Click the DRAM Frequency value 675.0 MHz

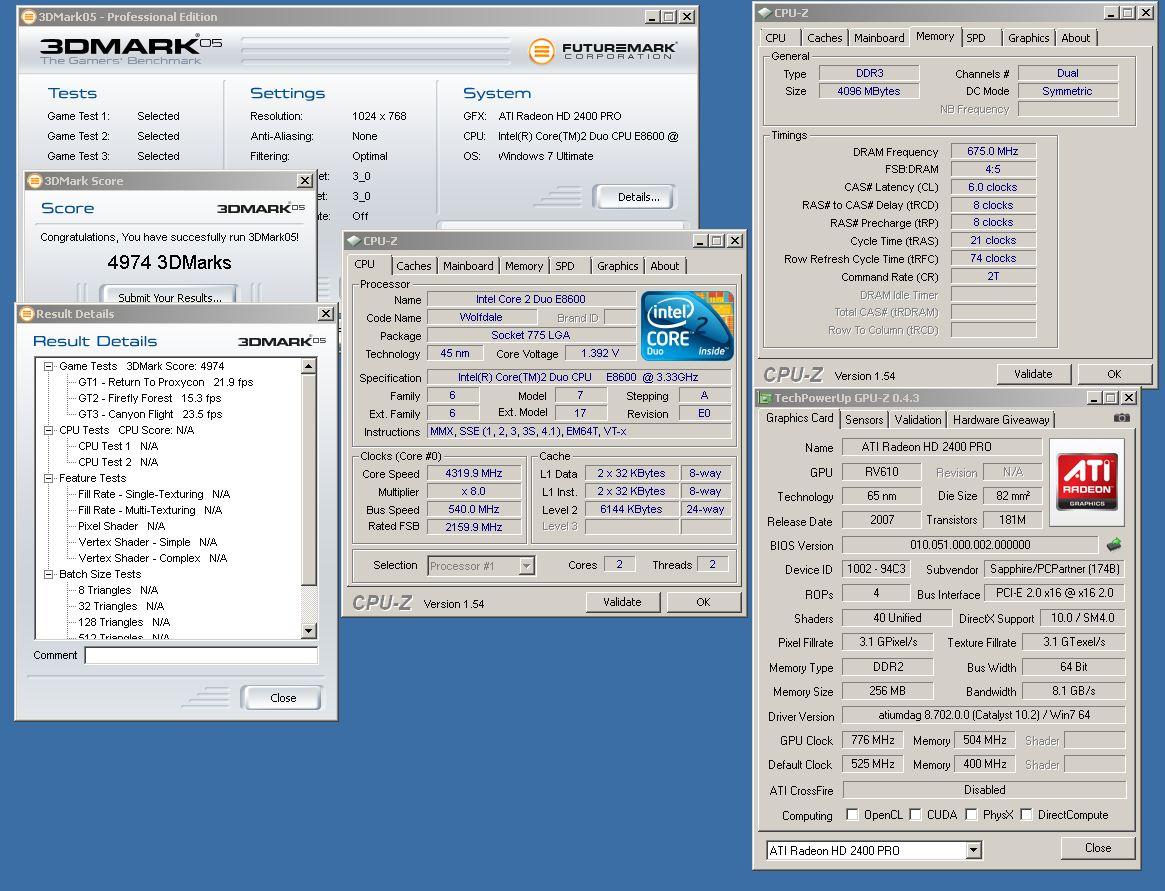(x=993, y=152)
